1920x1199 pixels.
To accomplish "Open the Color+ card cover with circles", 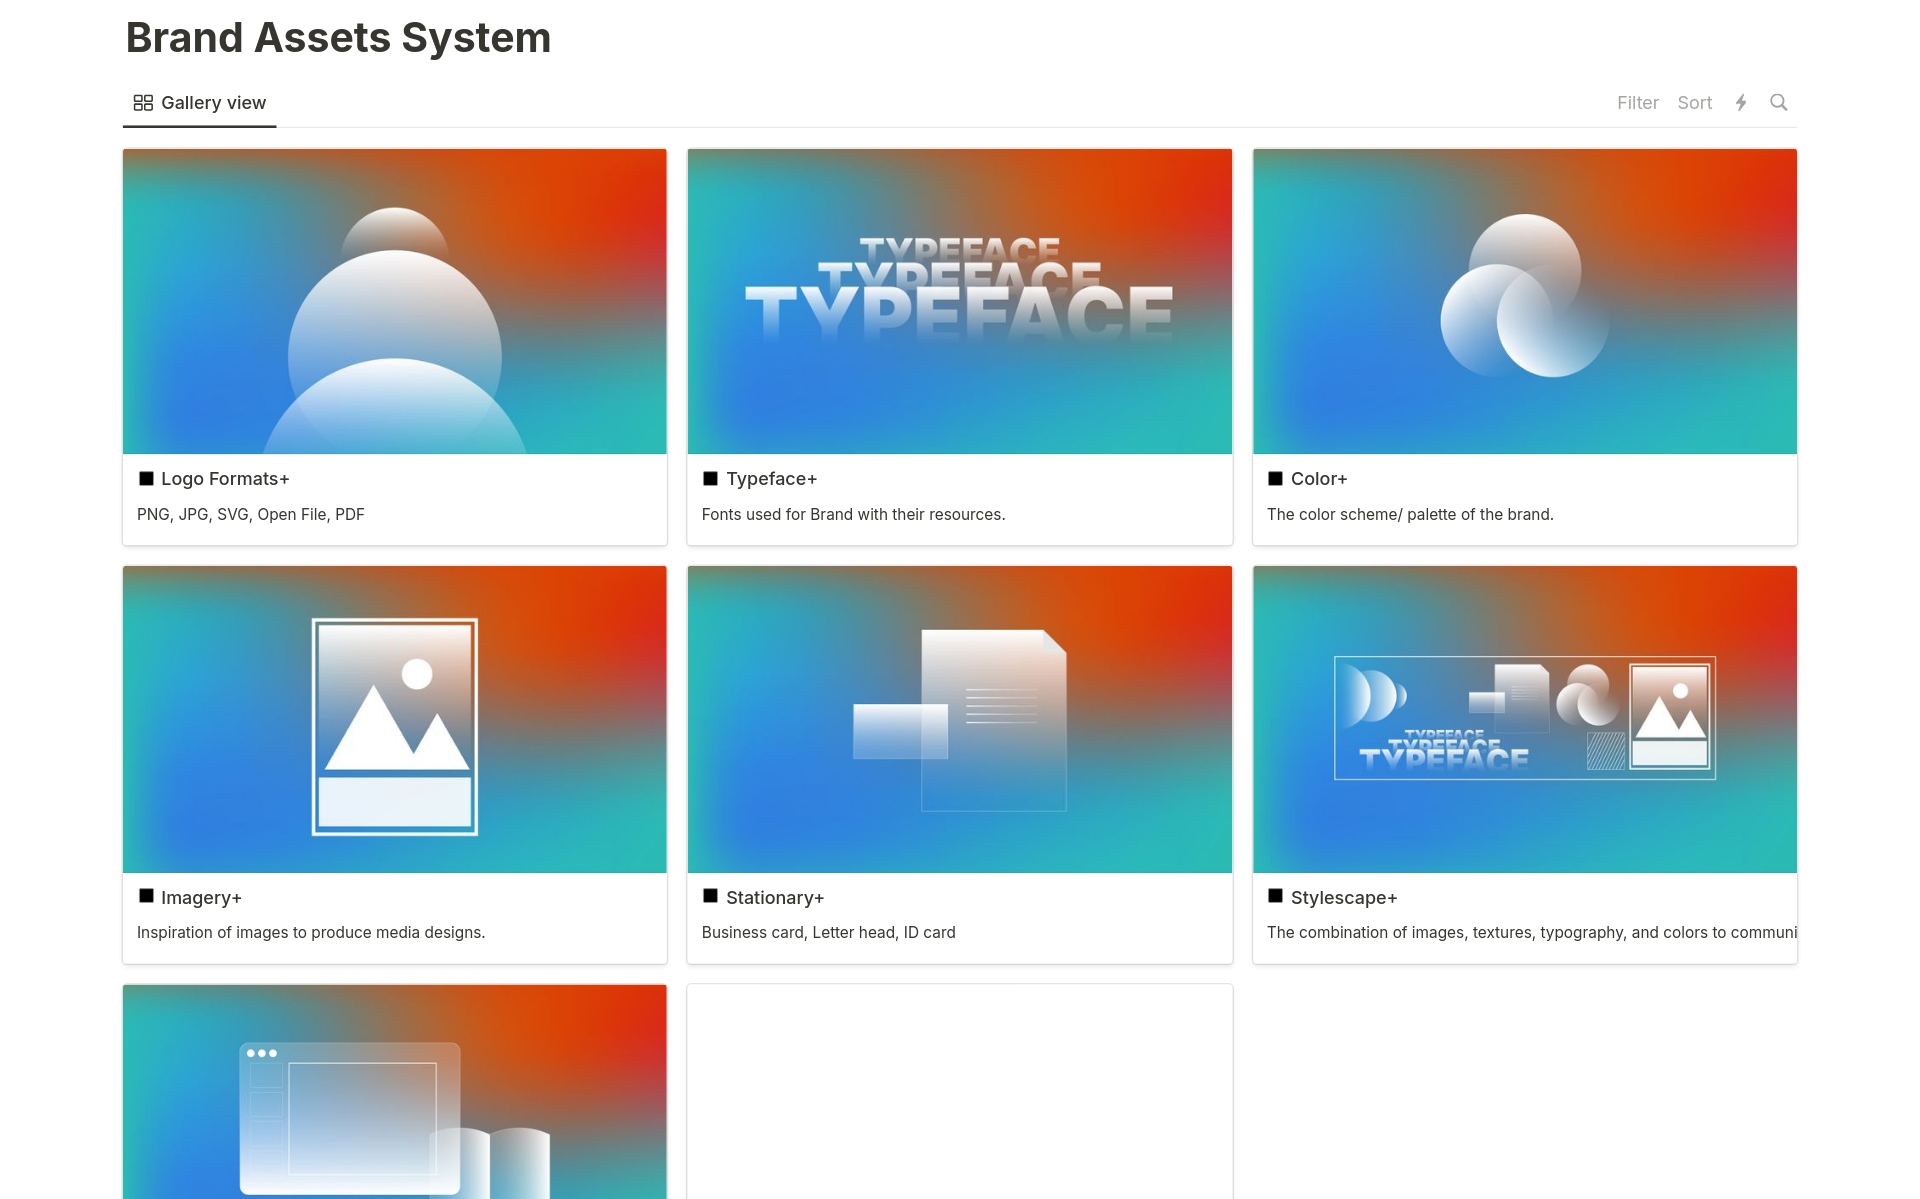I will coord(1524,301).
